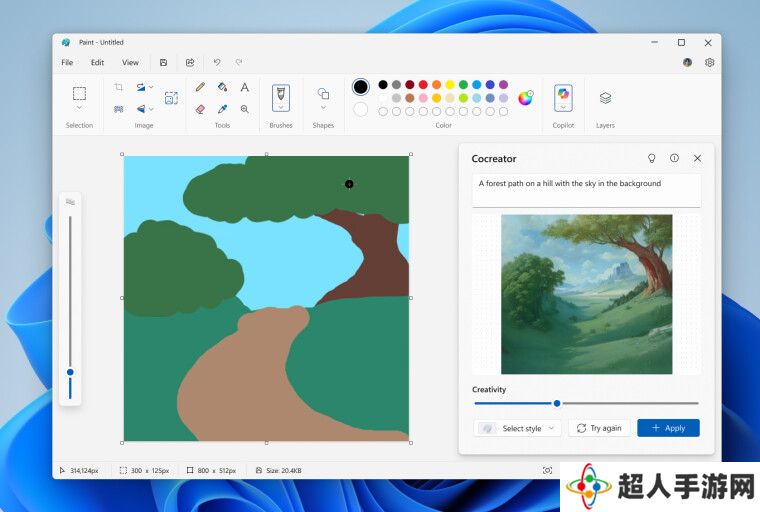This screenshot has width=760, height=512.
Task: Click the Apply button
Action: click(x=668, y=428)
